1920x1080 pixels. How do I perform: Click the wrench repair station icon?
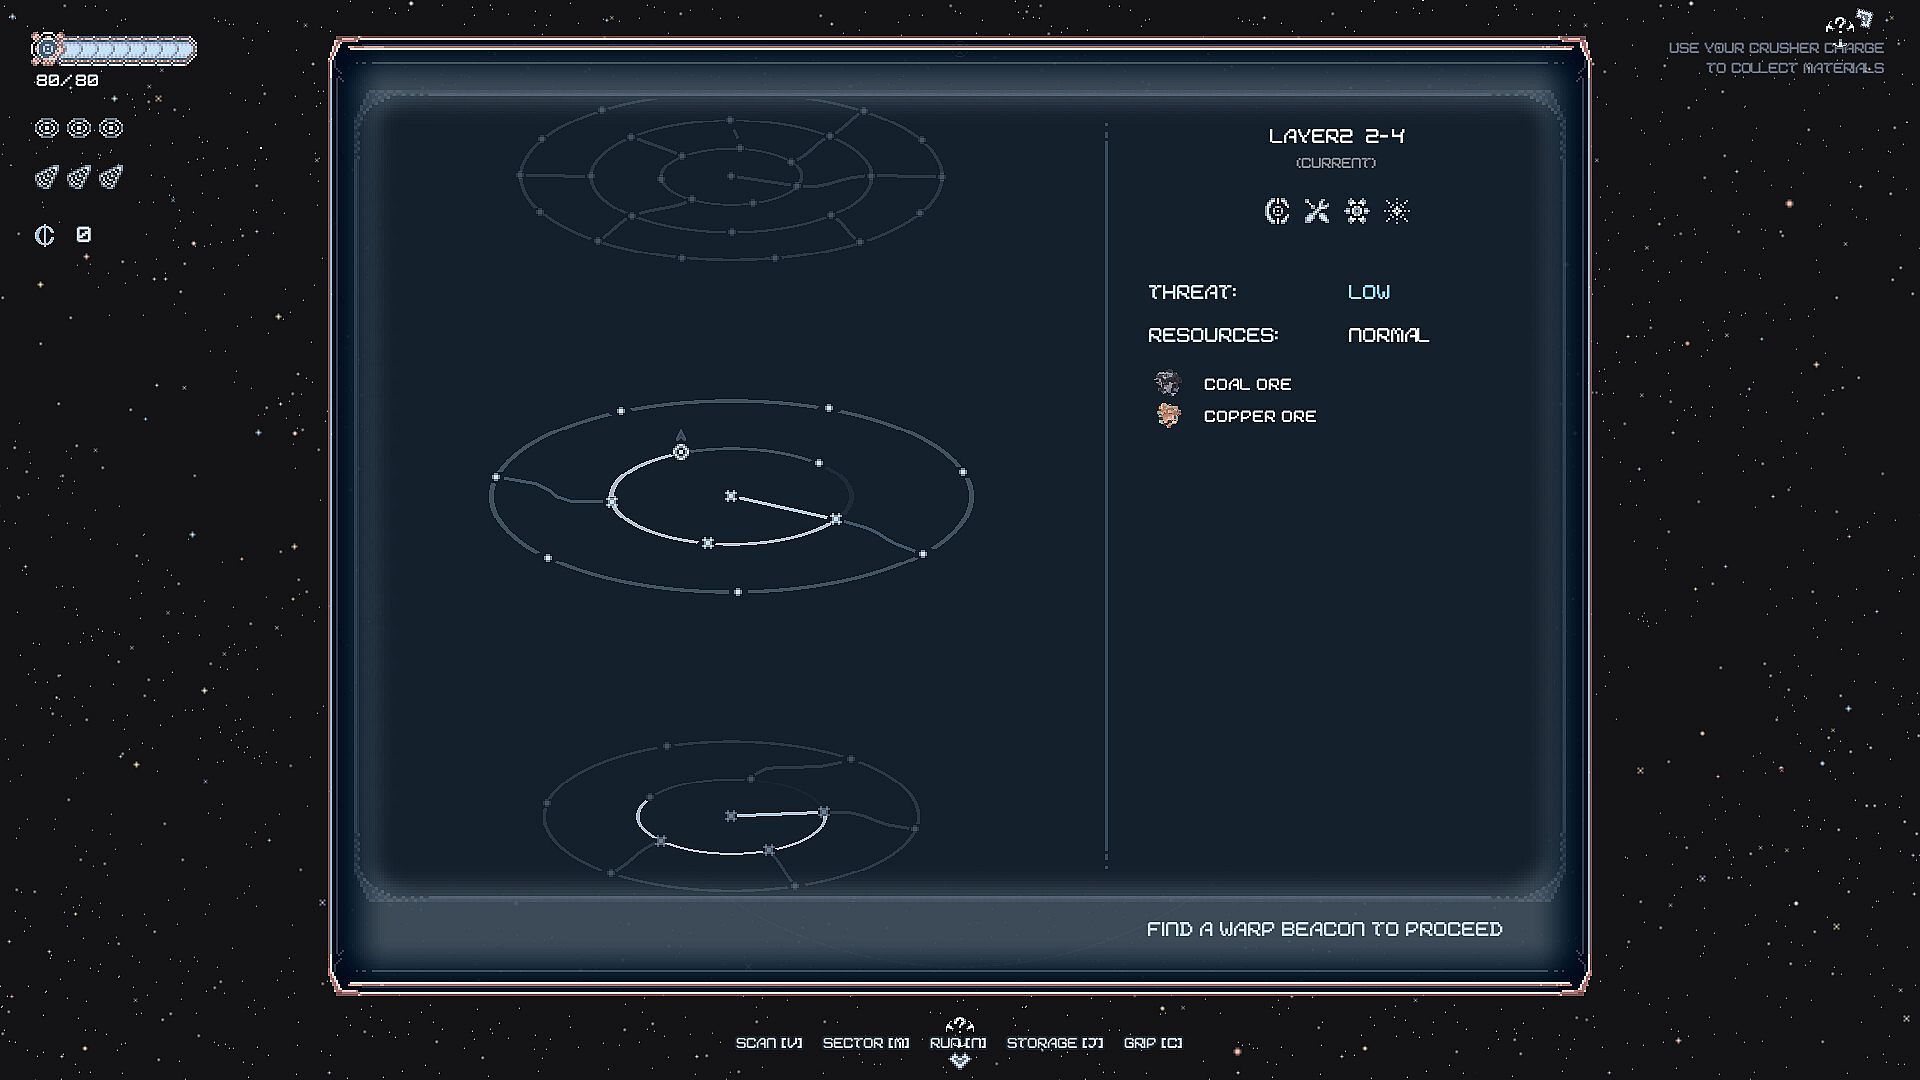click(x=1317, y=211)
